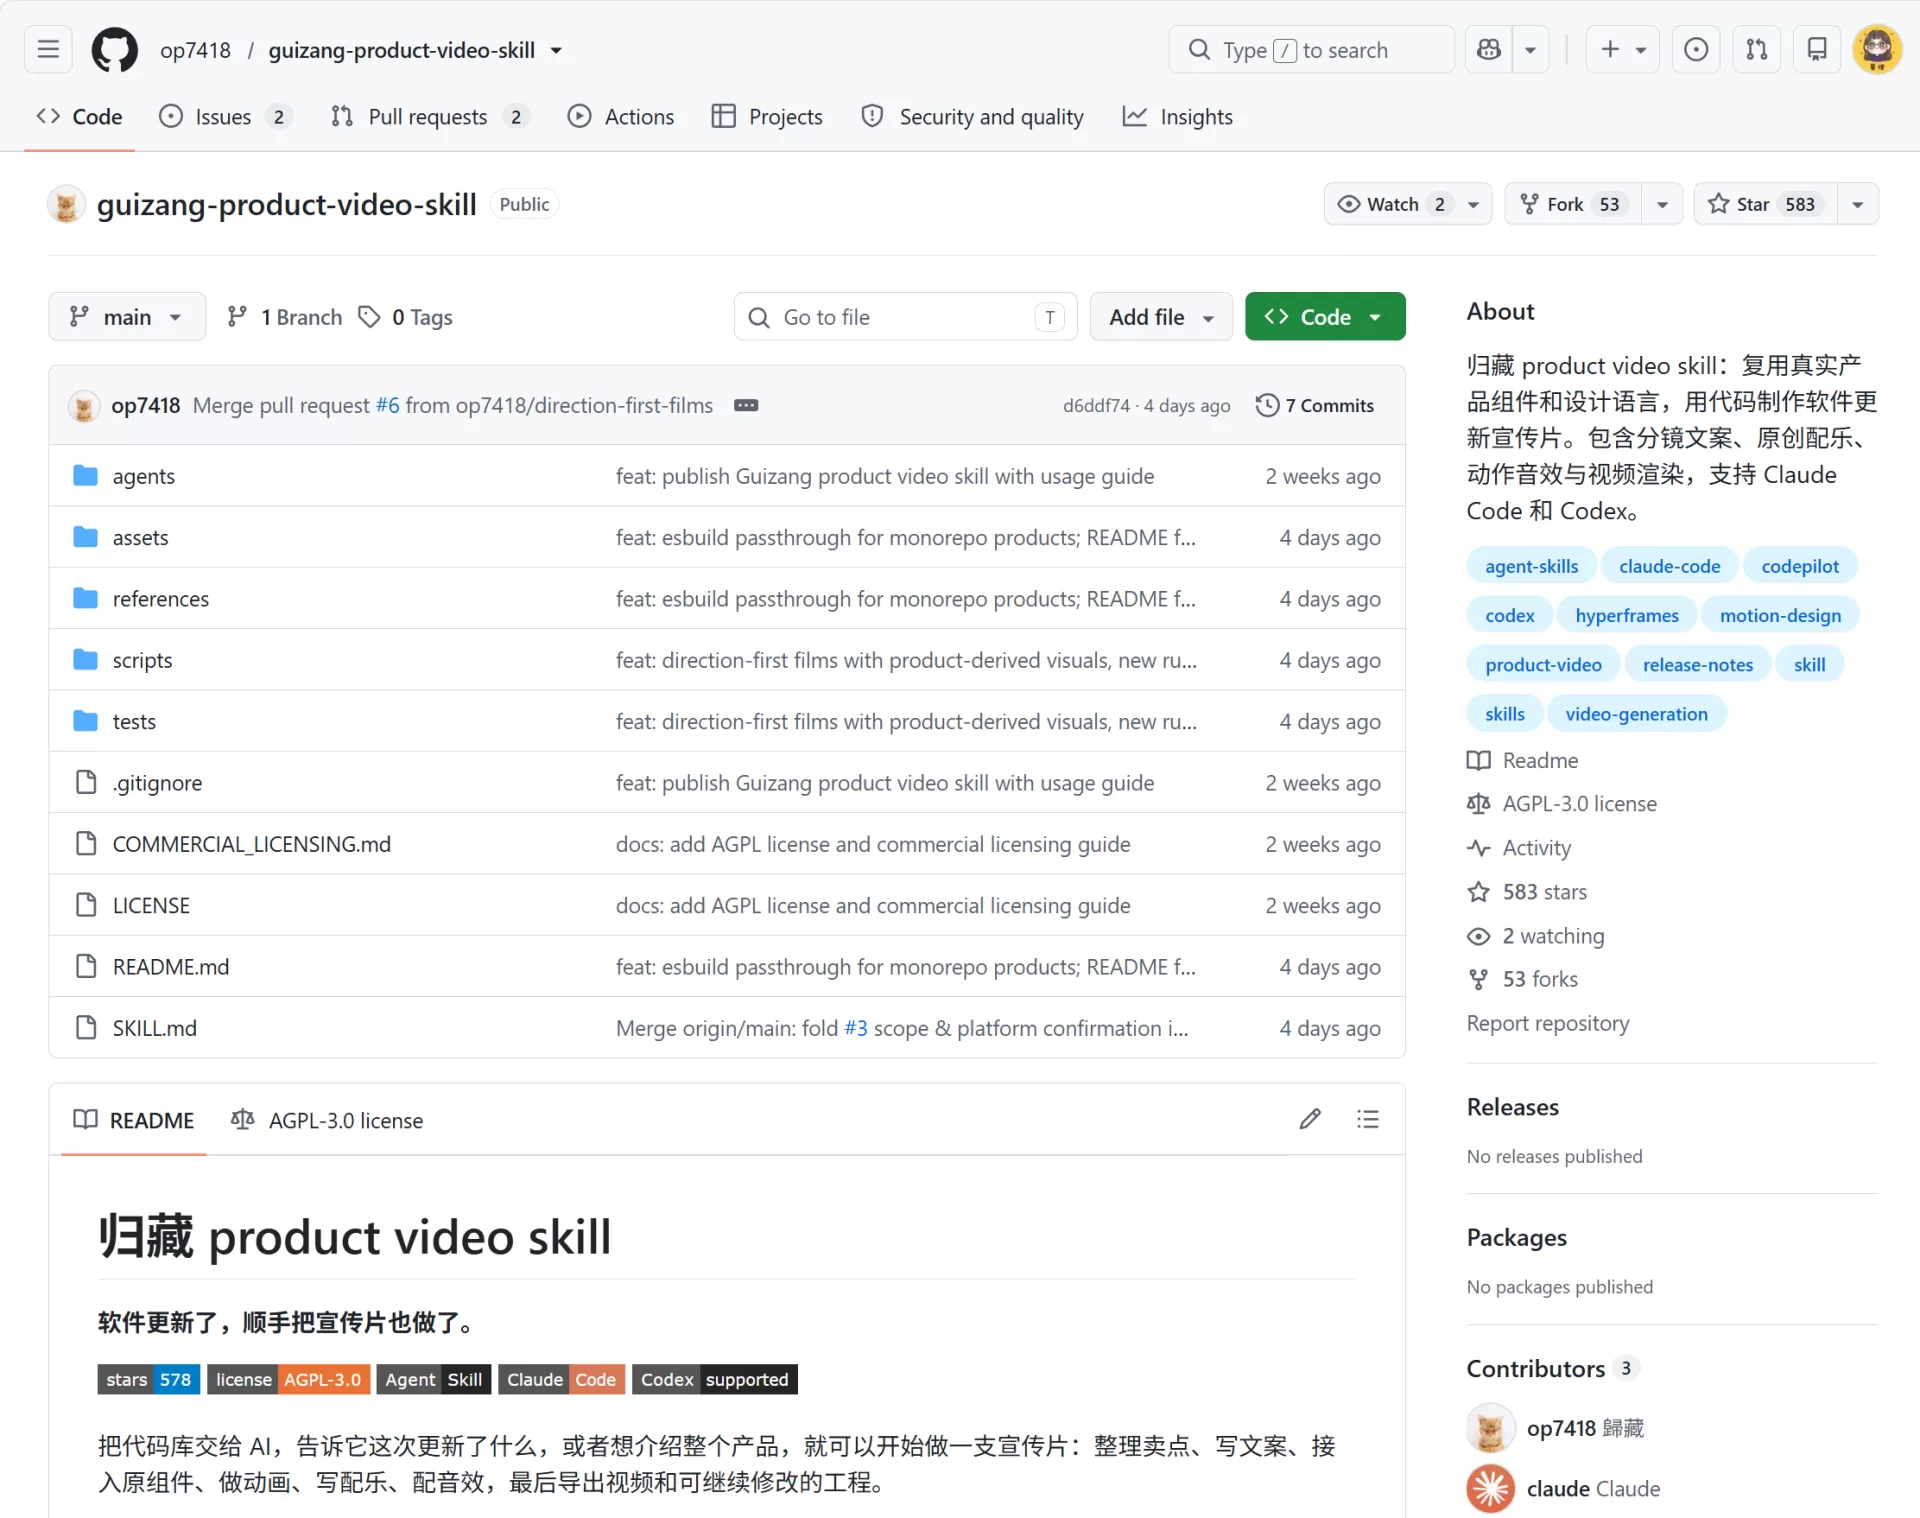Open the 1 Branch link
The height and width of the screenshot is (1518, 1920).
(285, 317)
